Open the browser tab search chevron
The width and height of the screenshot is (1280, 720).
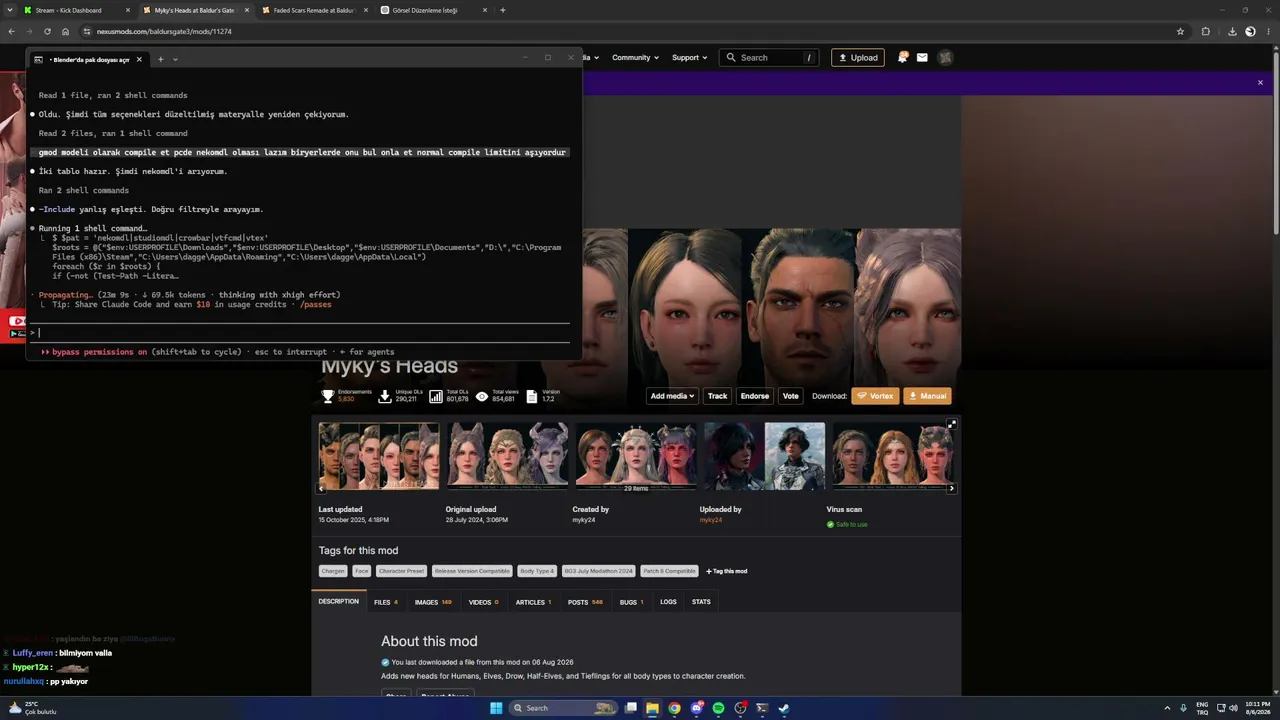(x=9, y=10)
